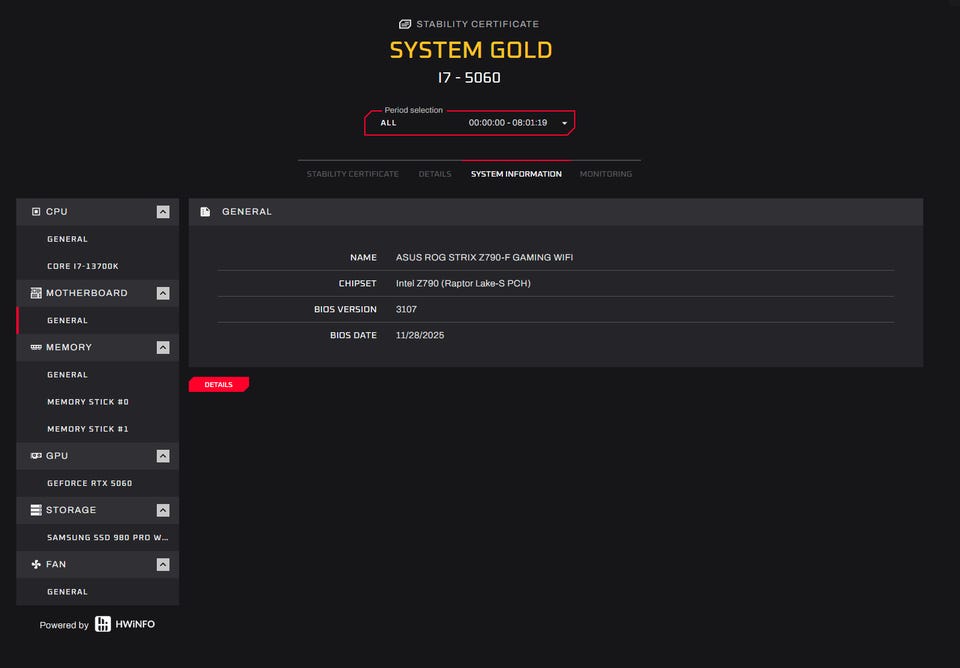Click ASUS ROG STRIX Z790-F GAMING WIFI name
This screenshot has width=960, height=668.
point(484,258)
